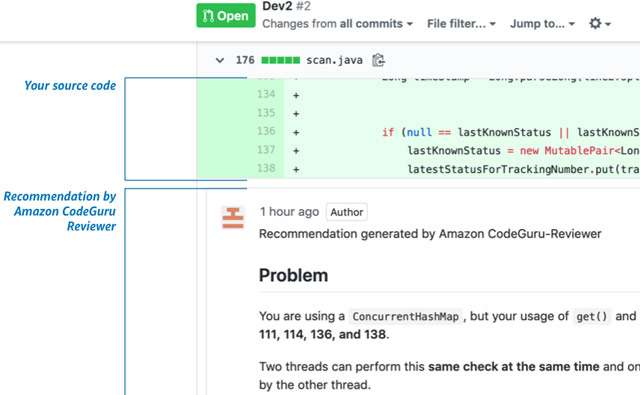This screenshot has width=640, height=395.
Task: Click the '1 hour ago' timestamp
Action: [x=289, y=212]
